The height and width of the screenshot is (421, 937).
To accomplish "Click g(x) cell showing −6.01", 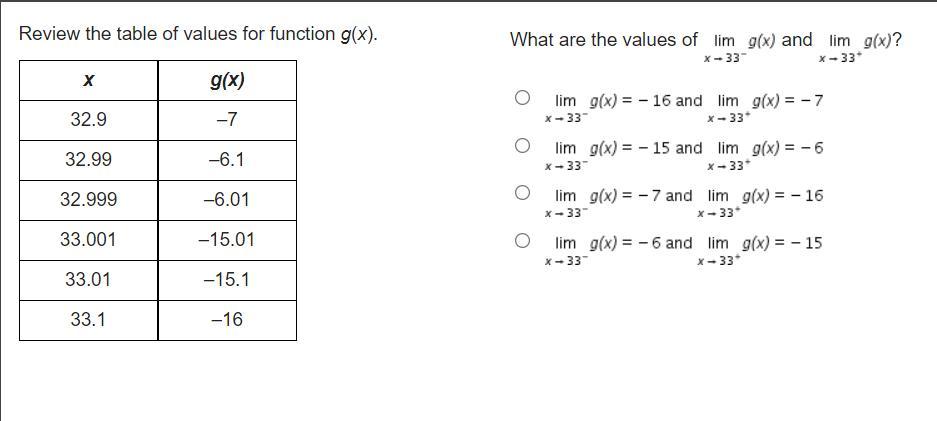I will [227, 200].
